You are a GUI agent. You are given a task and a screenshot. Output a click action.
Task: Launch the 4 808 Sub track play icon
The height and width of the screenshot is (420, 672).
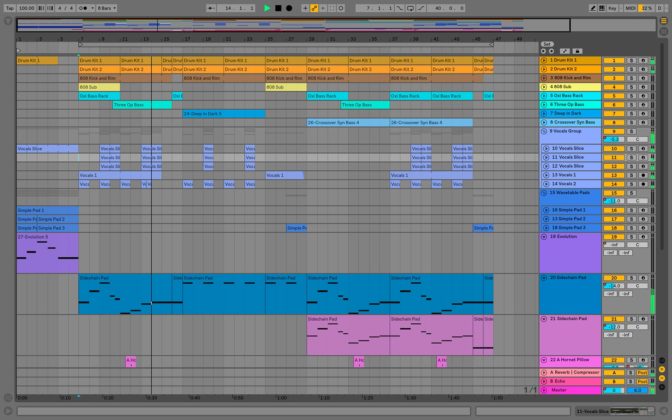(x=544, y=87)
